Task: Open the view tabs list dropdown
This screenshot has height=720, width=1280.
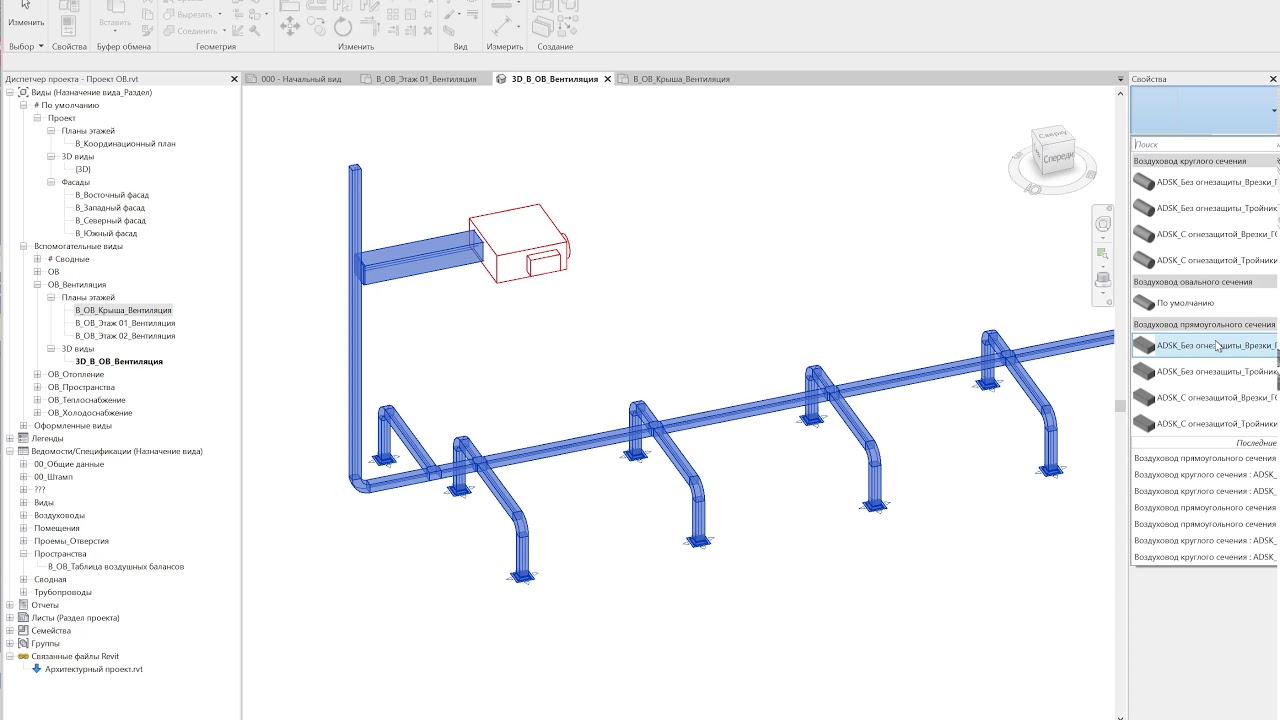Action: tap(1120, 79)
